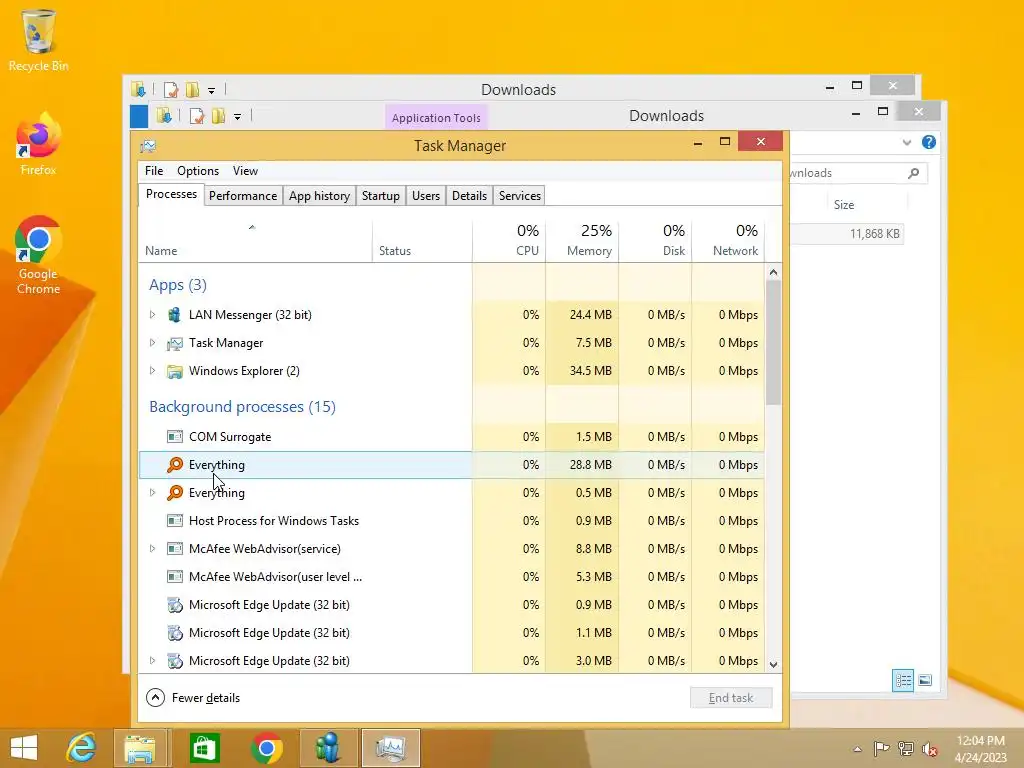Click the process list scrollbar up arrow
This screenshot has height=768, width=1024.
click(773, 272)
